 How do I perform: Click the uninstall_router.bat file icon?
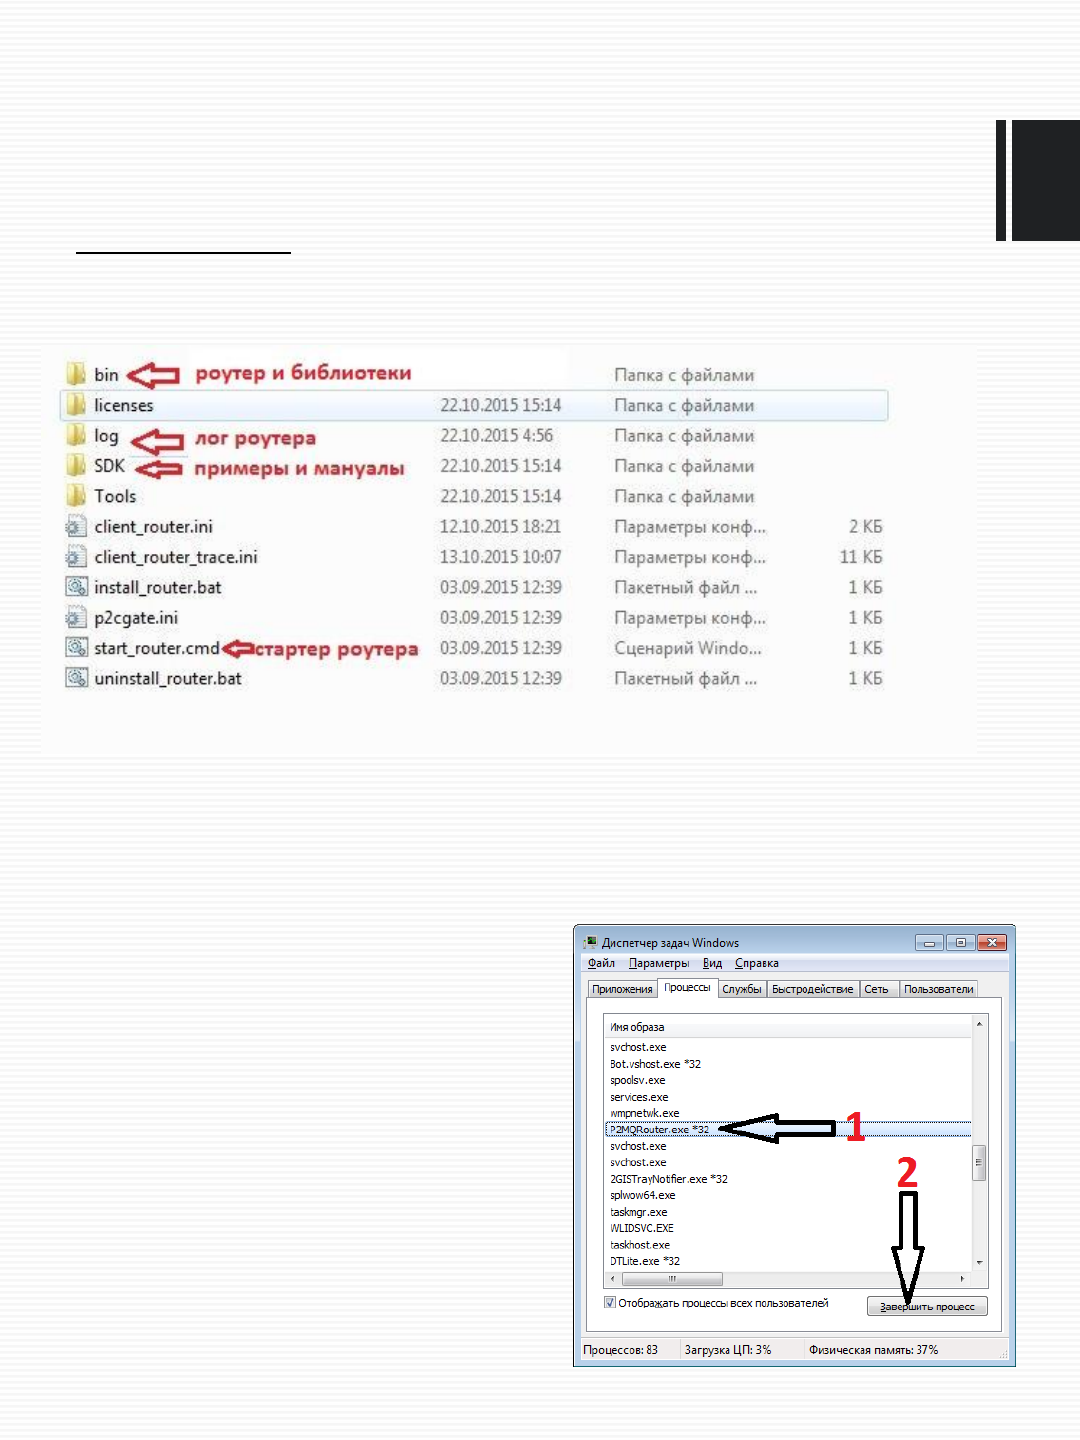point(76,678)
